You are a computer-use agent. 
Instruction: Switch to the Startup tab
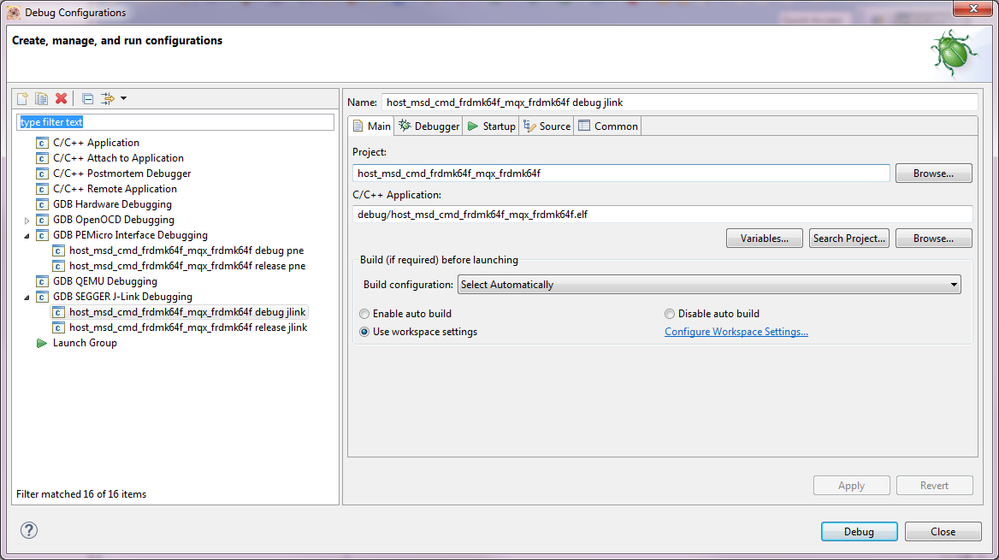tap(491, 126)
